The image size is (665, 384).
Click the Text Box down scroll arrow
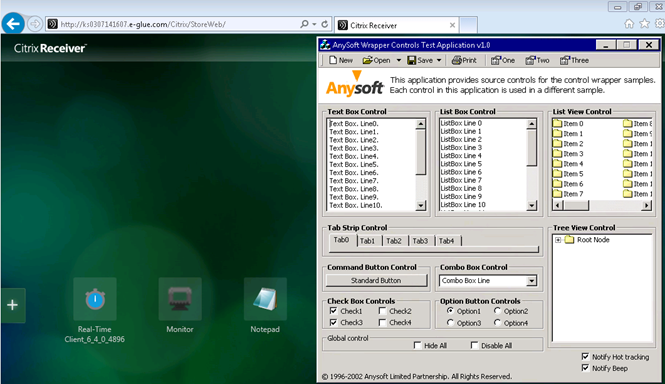click(420, 205)
